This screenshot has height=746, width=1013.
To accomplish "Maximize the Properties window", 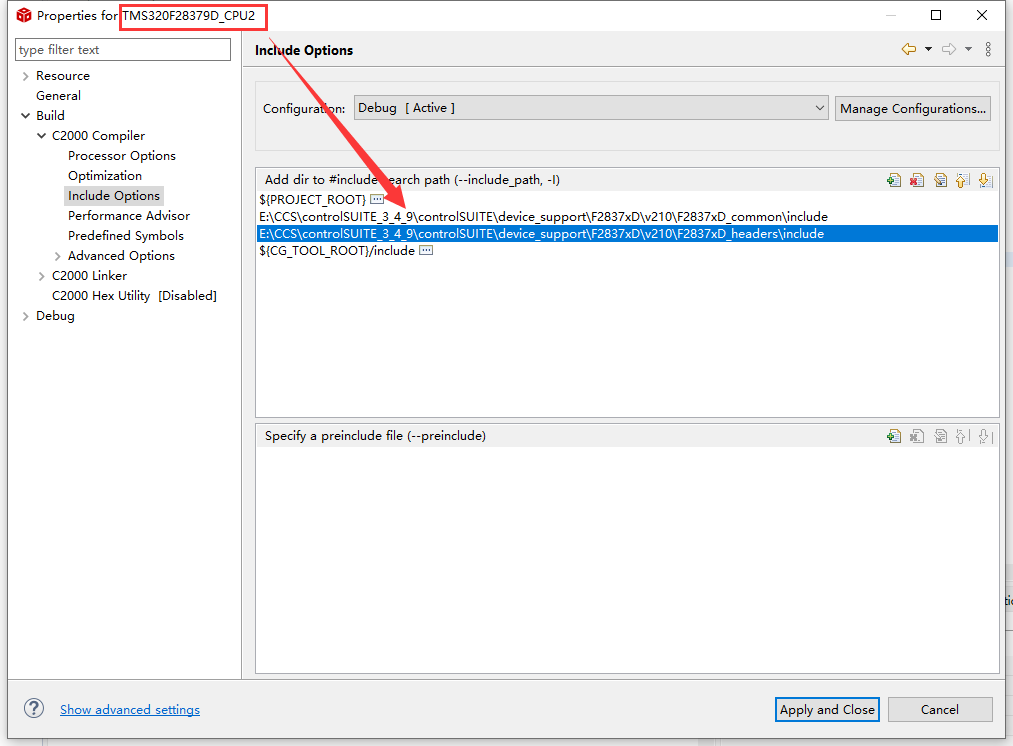I will (x=935, y=15).
